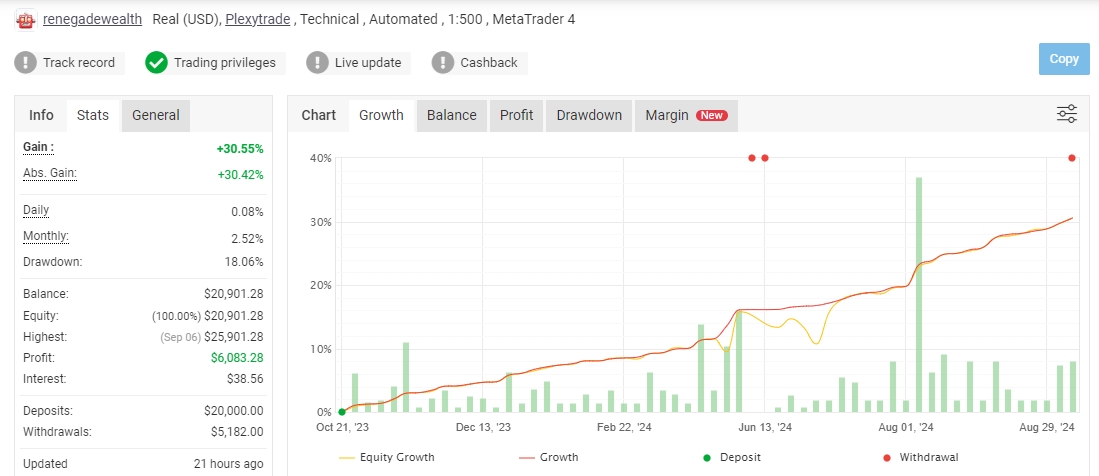Toggle Deposit markers in legend
1099x476 pixels.
(x=731, y=458)
